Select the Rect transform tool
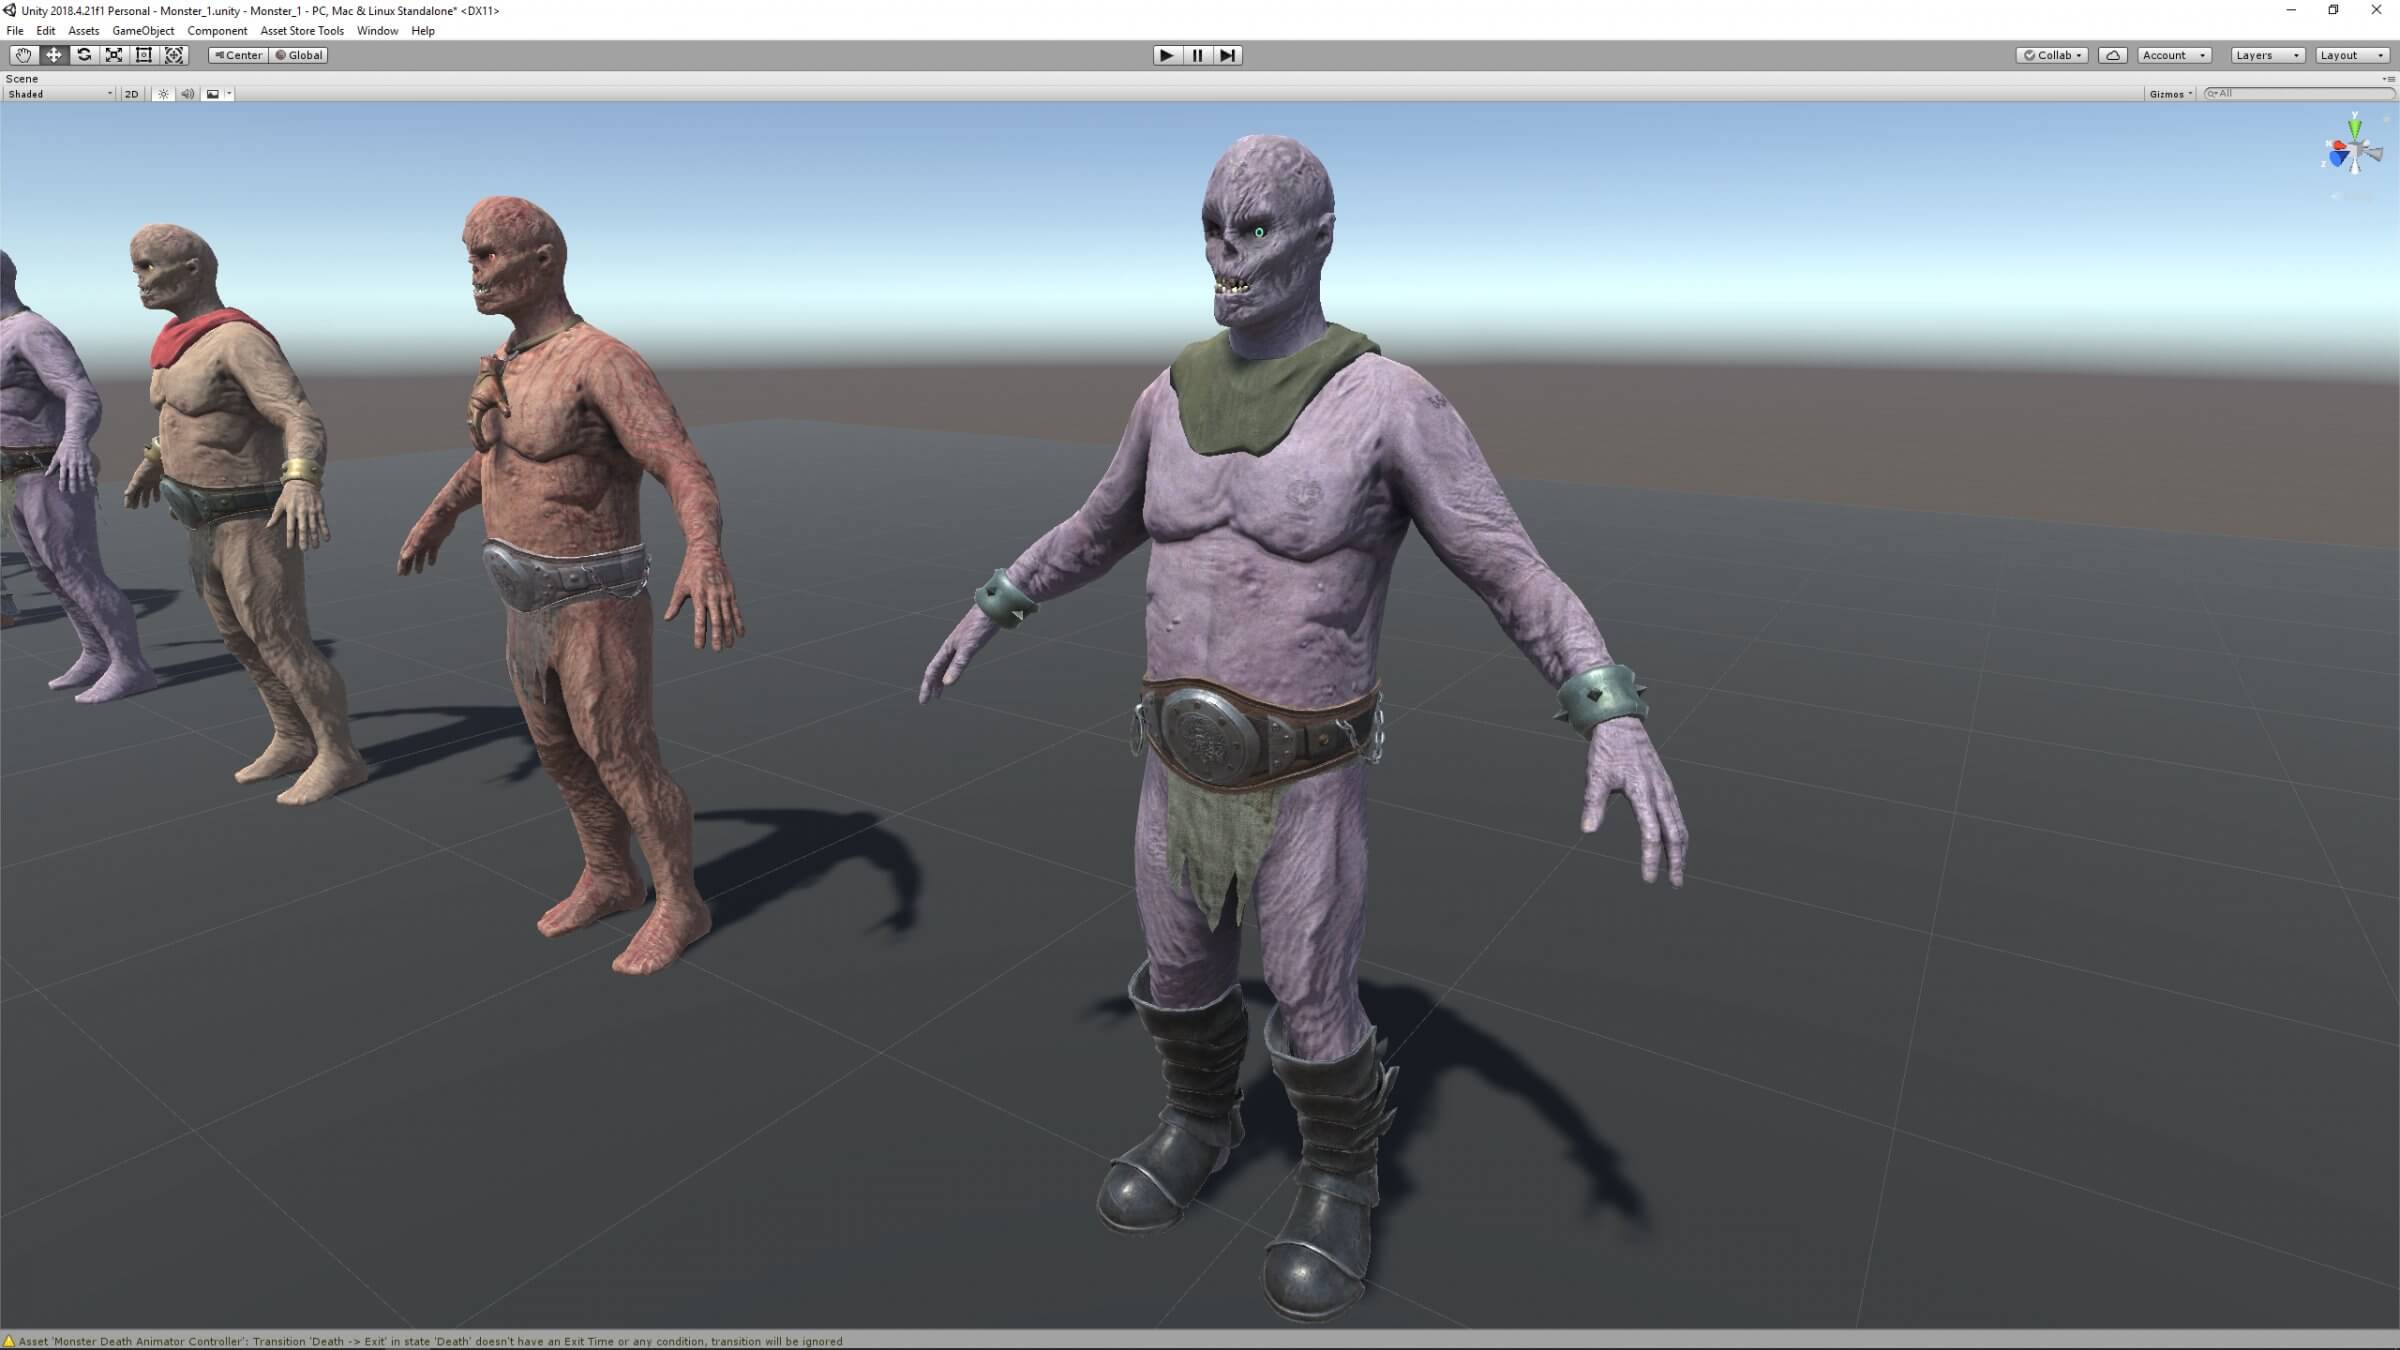 (x=144, y=55)
